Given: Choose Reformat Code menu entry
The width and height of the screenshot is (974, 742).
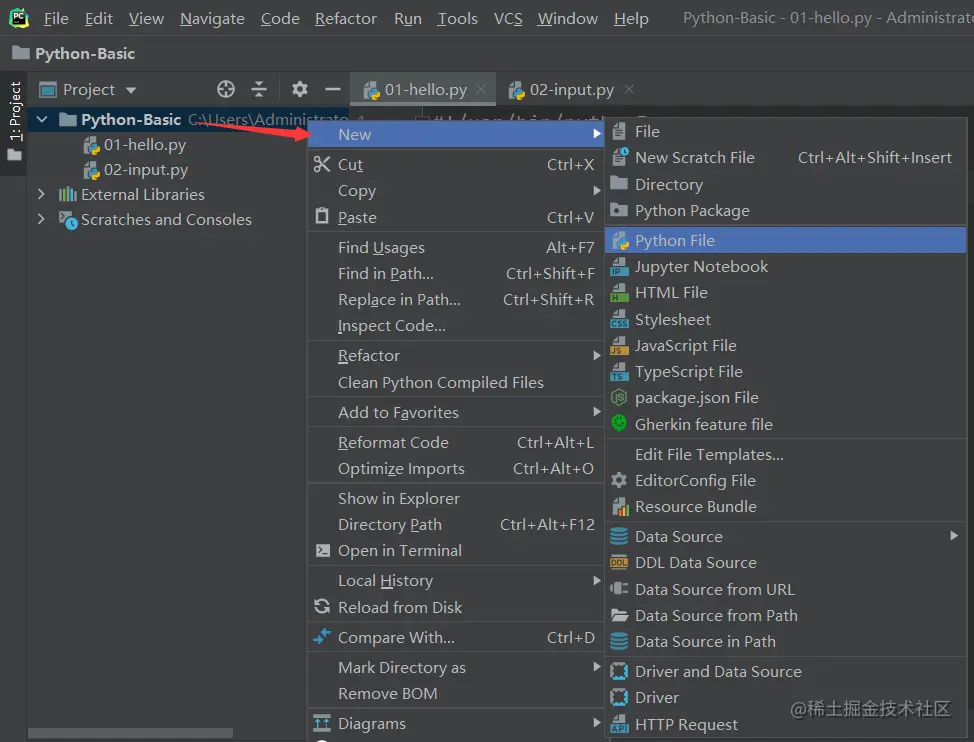Looking at the screenshot, I should (455, 442).
